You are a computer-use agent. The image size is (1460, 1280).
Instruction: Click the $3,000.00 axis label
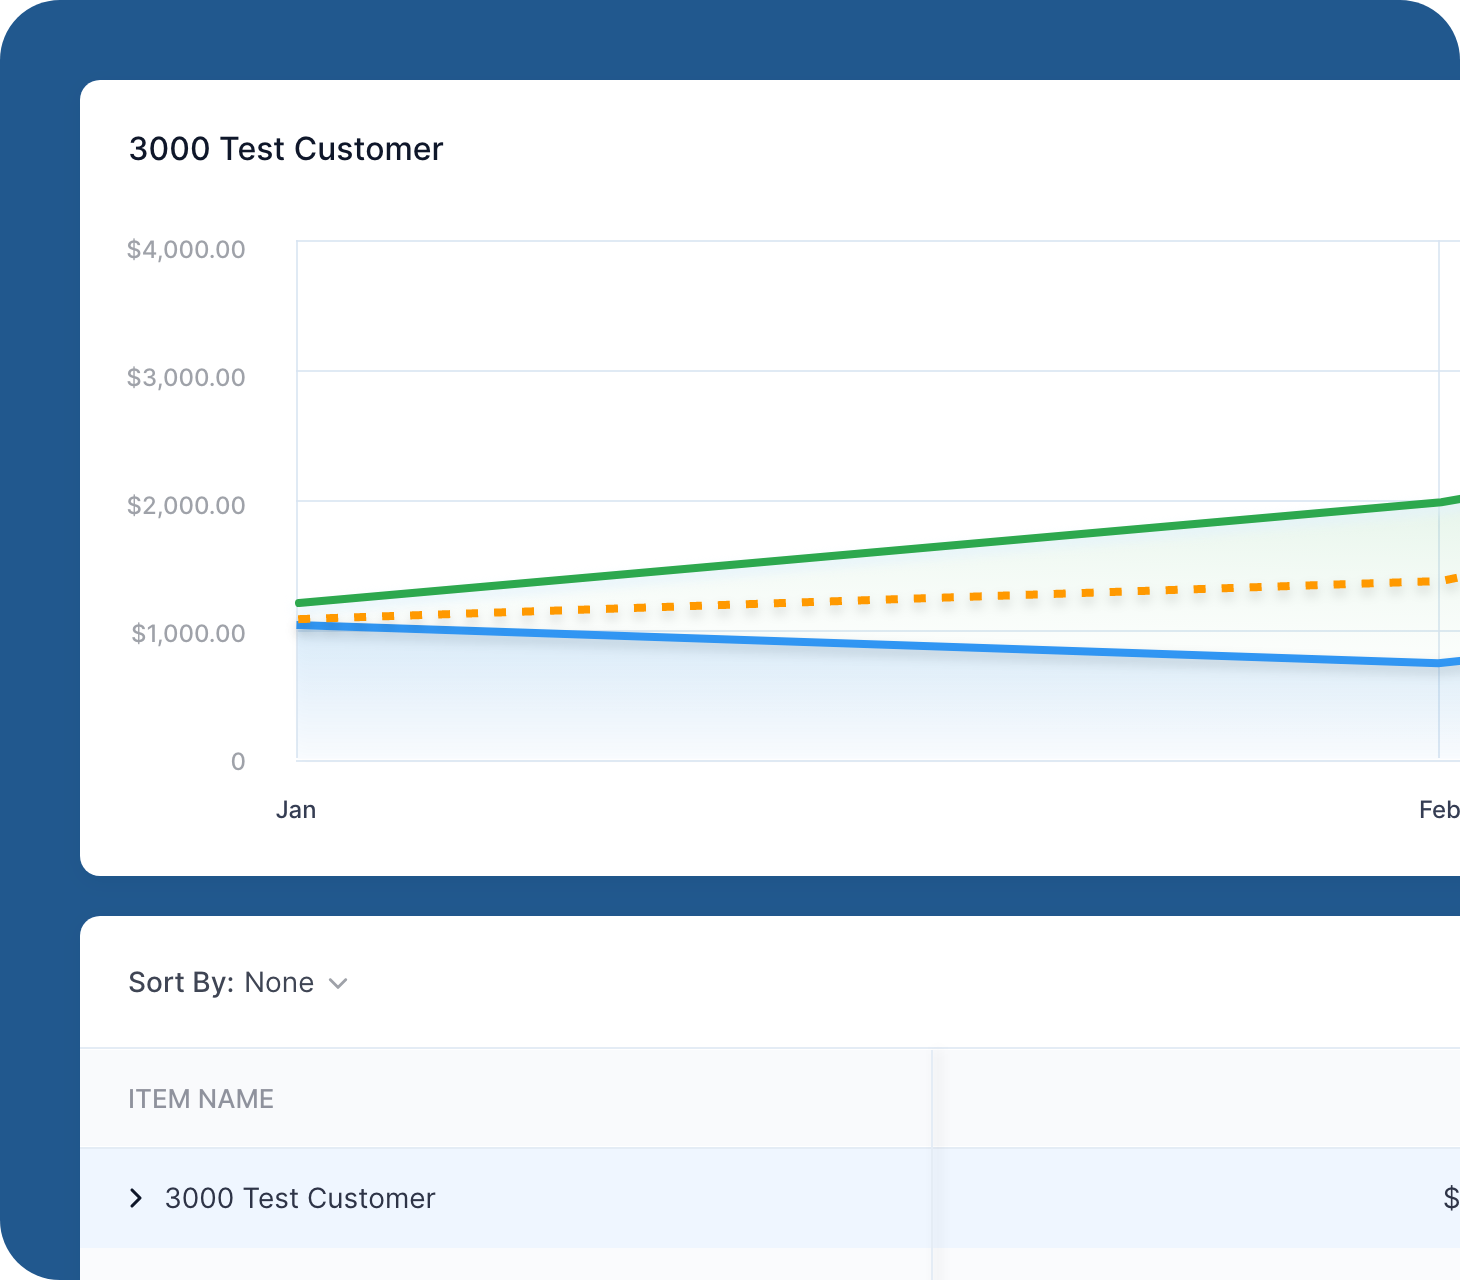click(186, 377)
